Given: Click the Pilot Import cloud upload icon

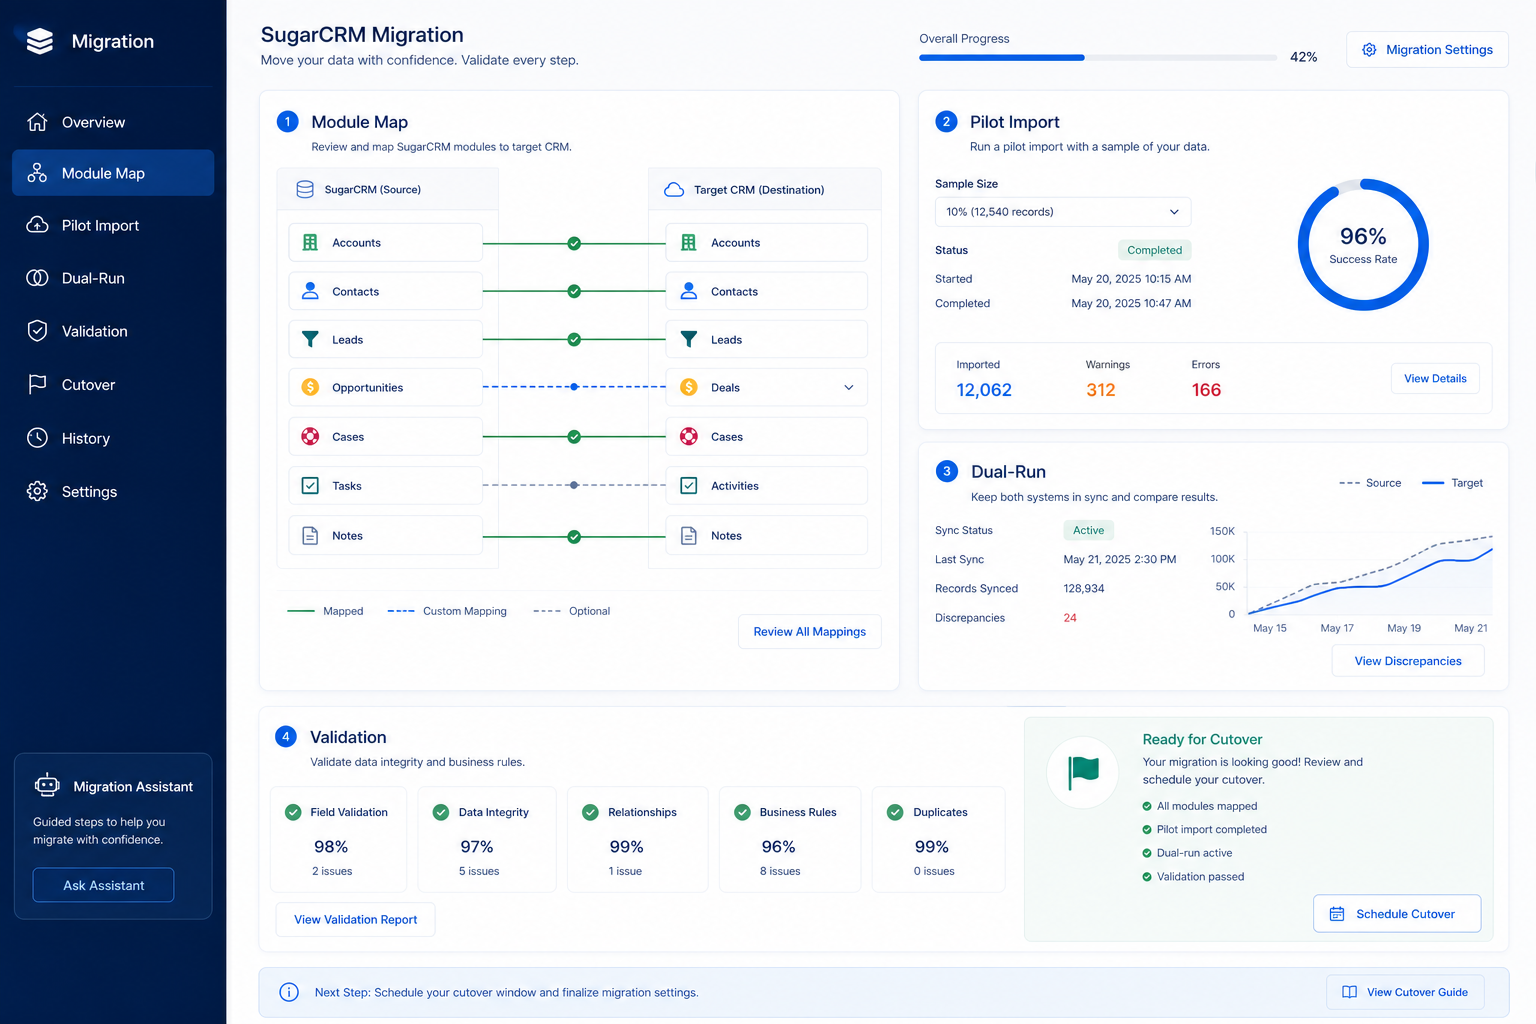Looking at the screenshot, I should 37,225.
